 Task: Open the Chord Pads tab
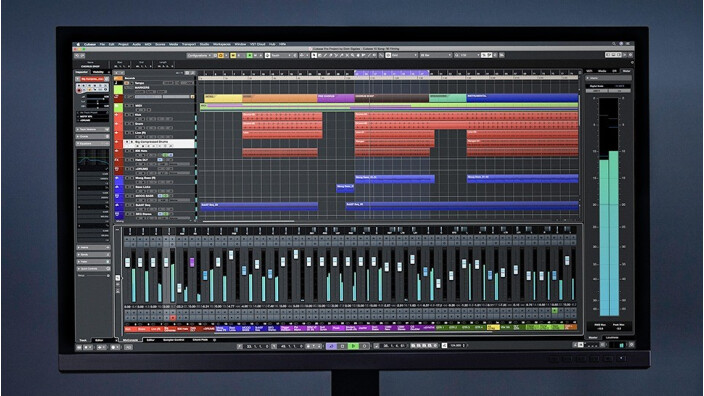click(x=200, y=340)
